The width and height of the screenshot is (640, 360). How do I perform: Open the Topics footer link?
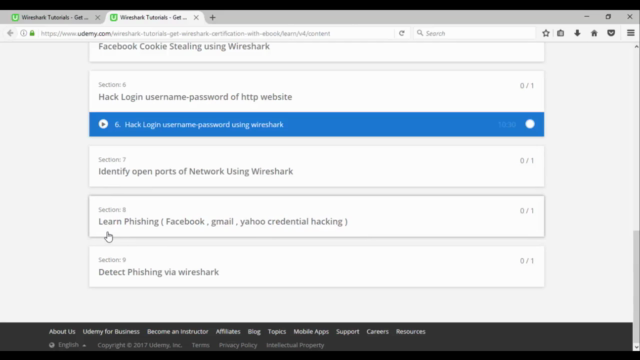click(277, 331)
